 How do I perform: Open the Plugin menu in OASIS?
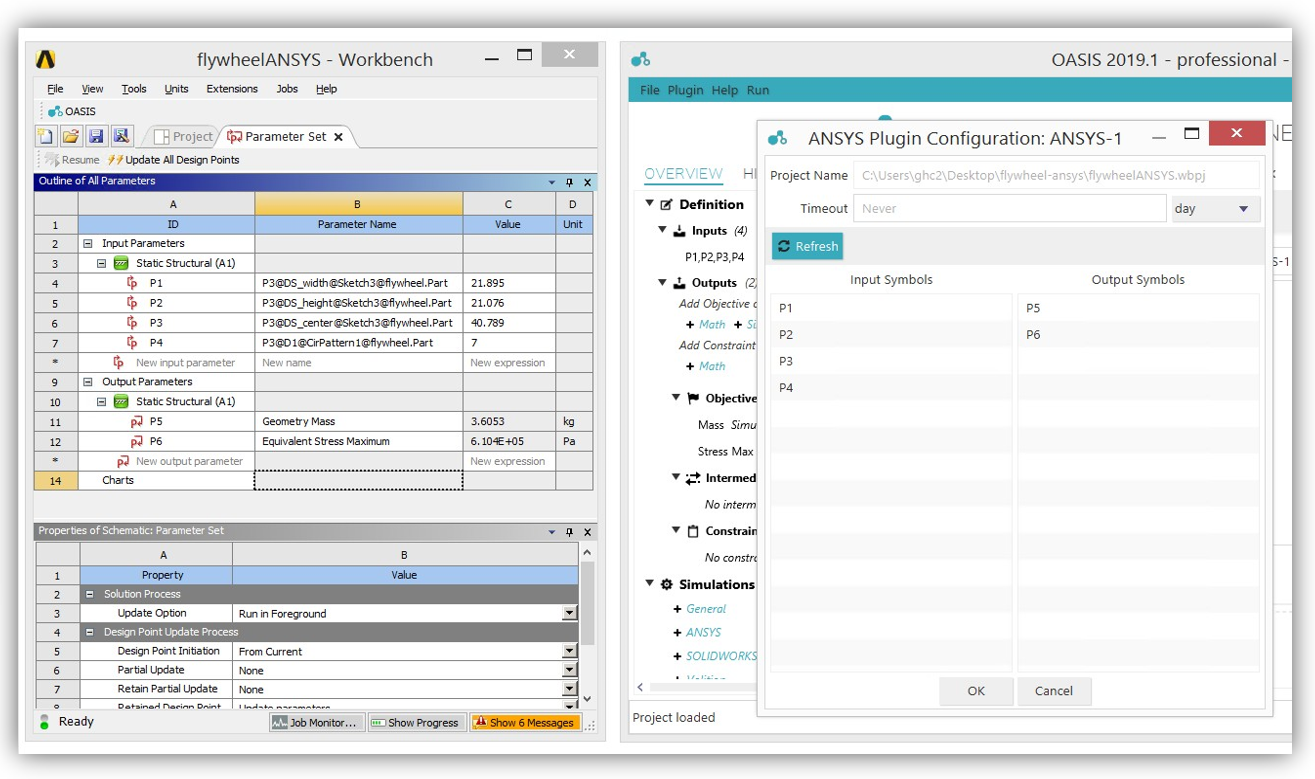[685, 90]
